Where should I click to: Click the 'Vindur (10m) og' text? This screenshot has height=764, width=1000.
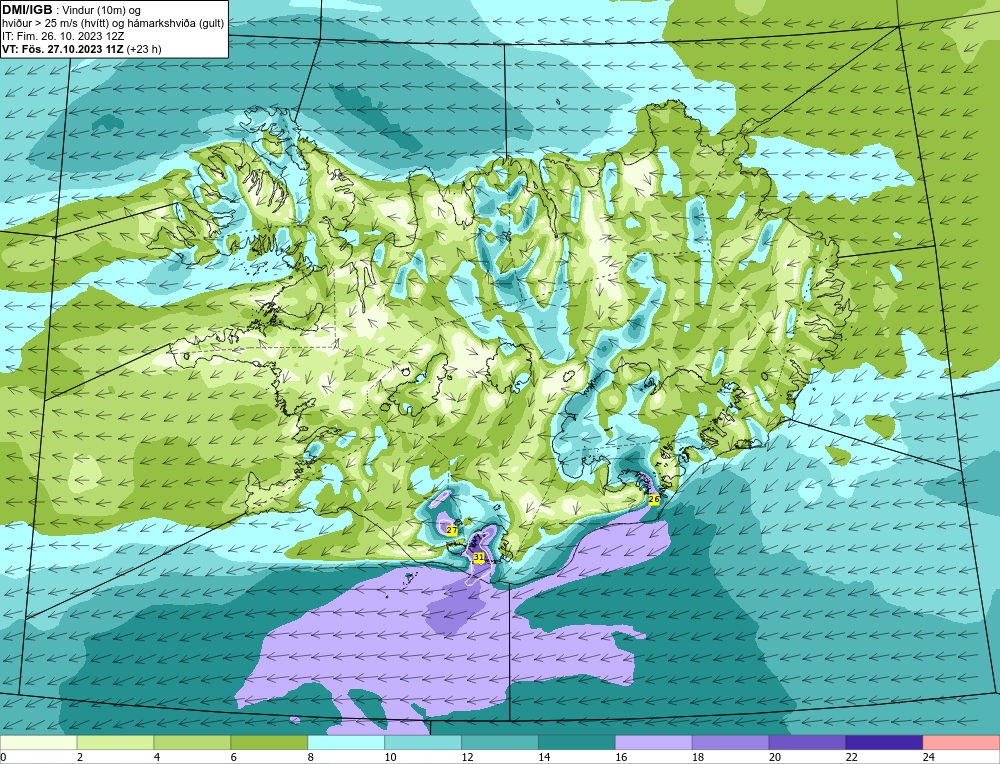click(103, 10)
